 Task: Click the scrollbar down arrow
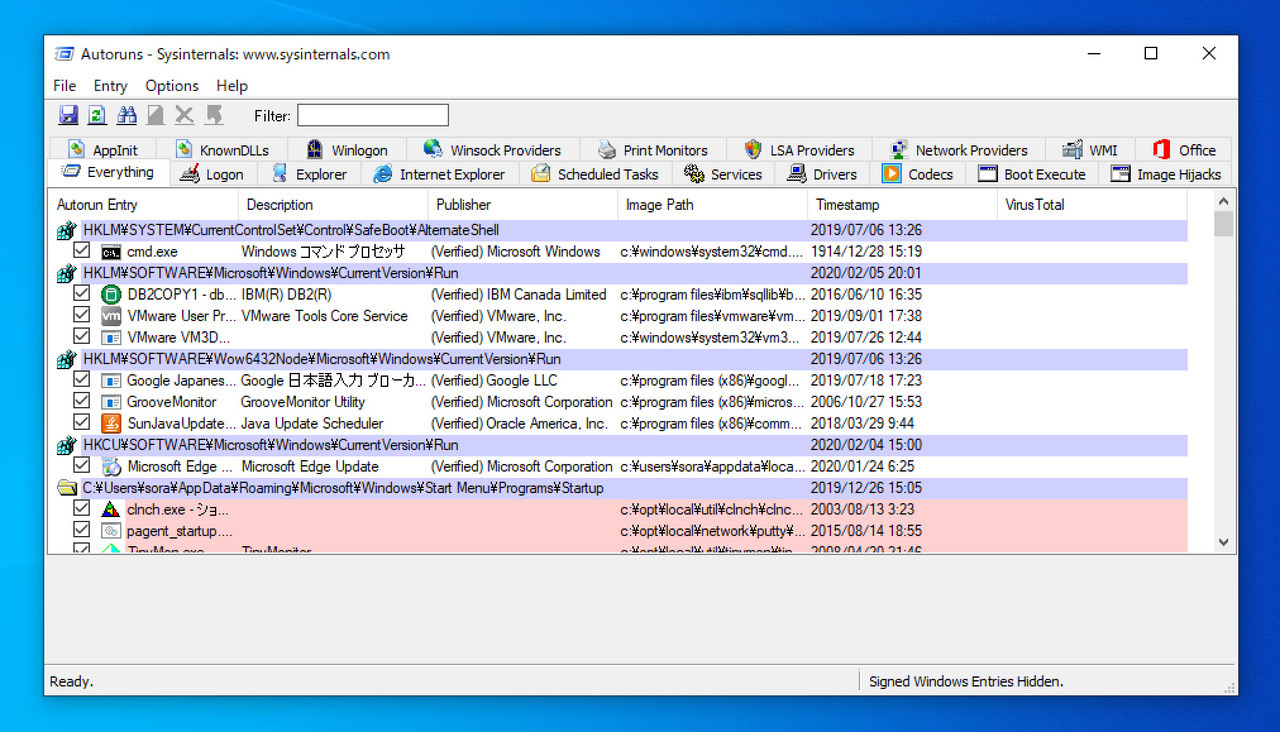1223,542
